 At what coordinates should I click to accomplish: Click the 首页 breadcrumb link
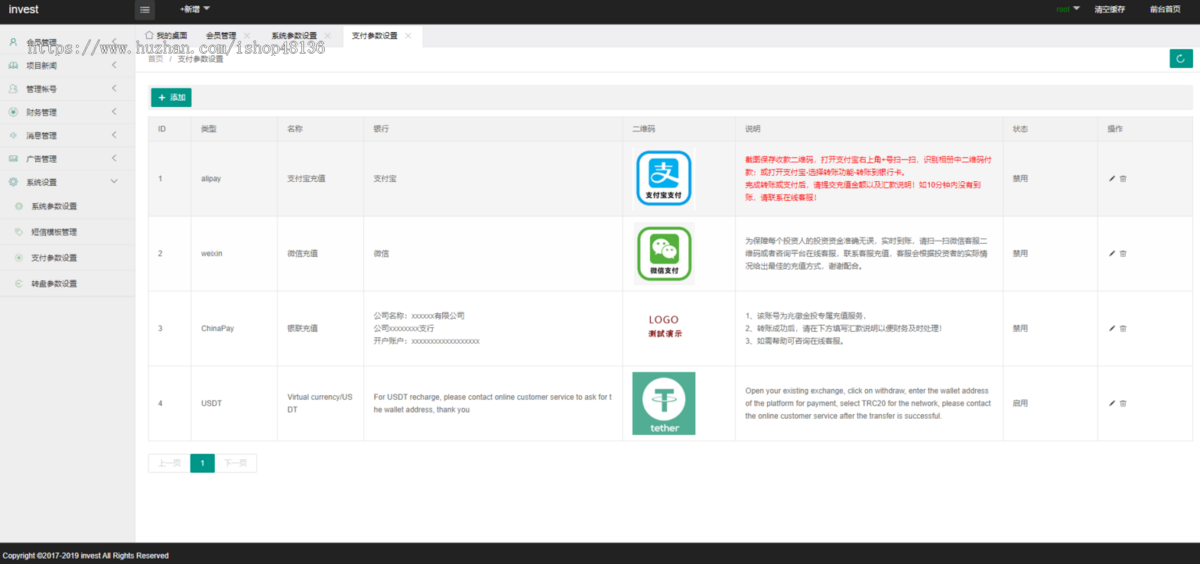tap(155, 59)
